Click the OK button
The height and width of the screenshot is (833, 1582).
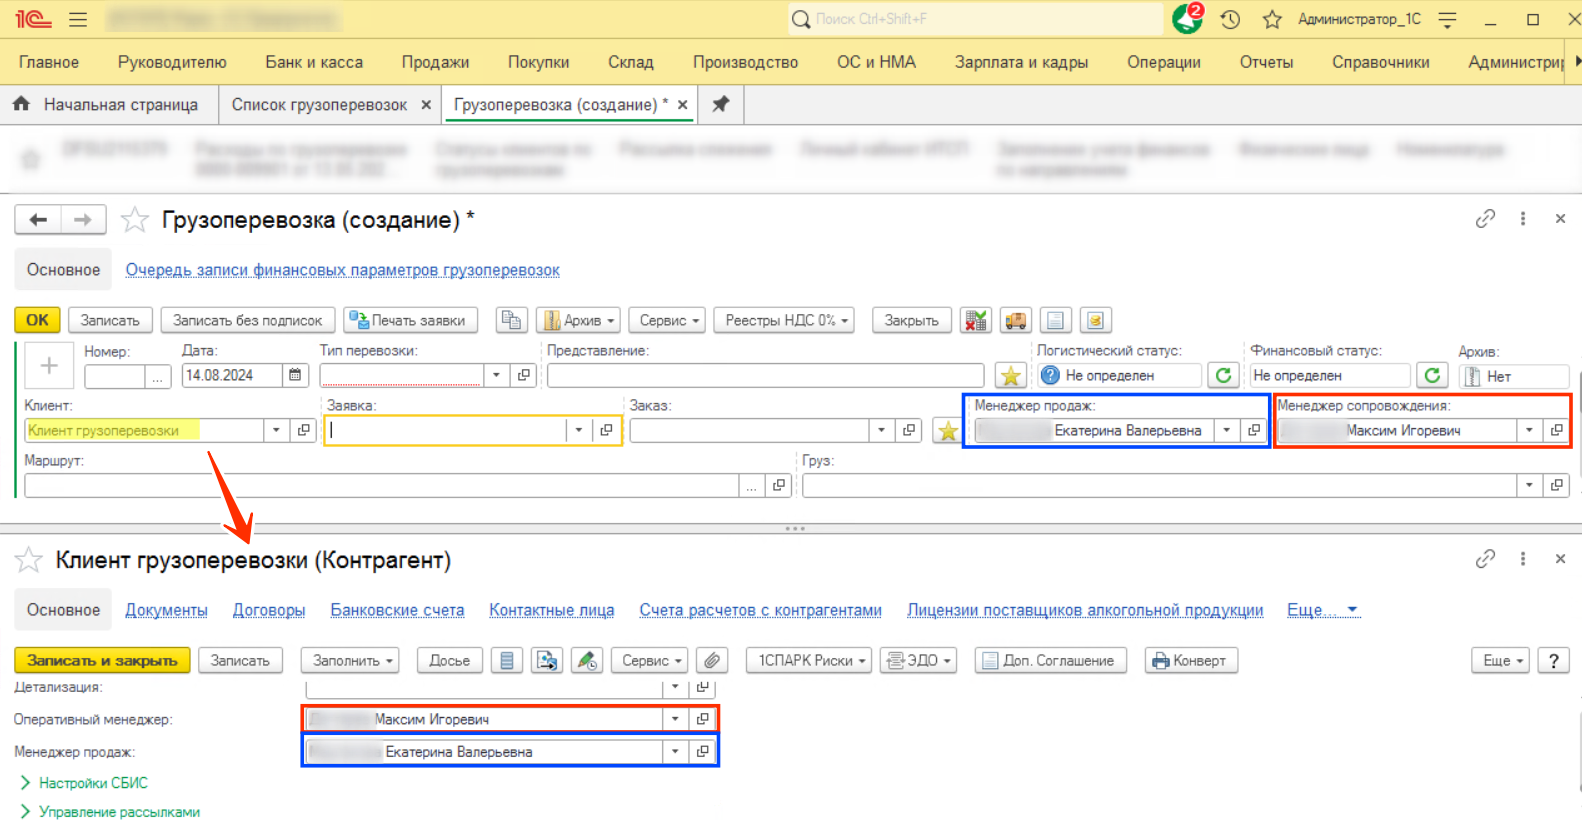coord(37,320)
